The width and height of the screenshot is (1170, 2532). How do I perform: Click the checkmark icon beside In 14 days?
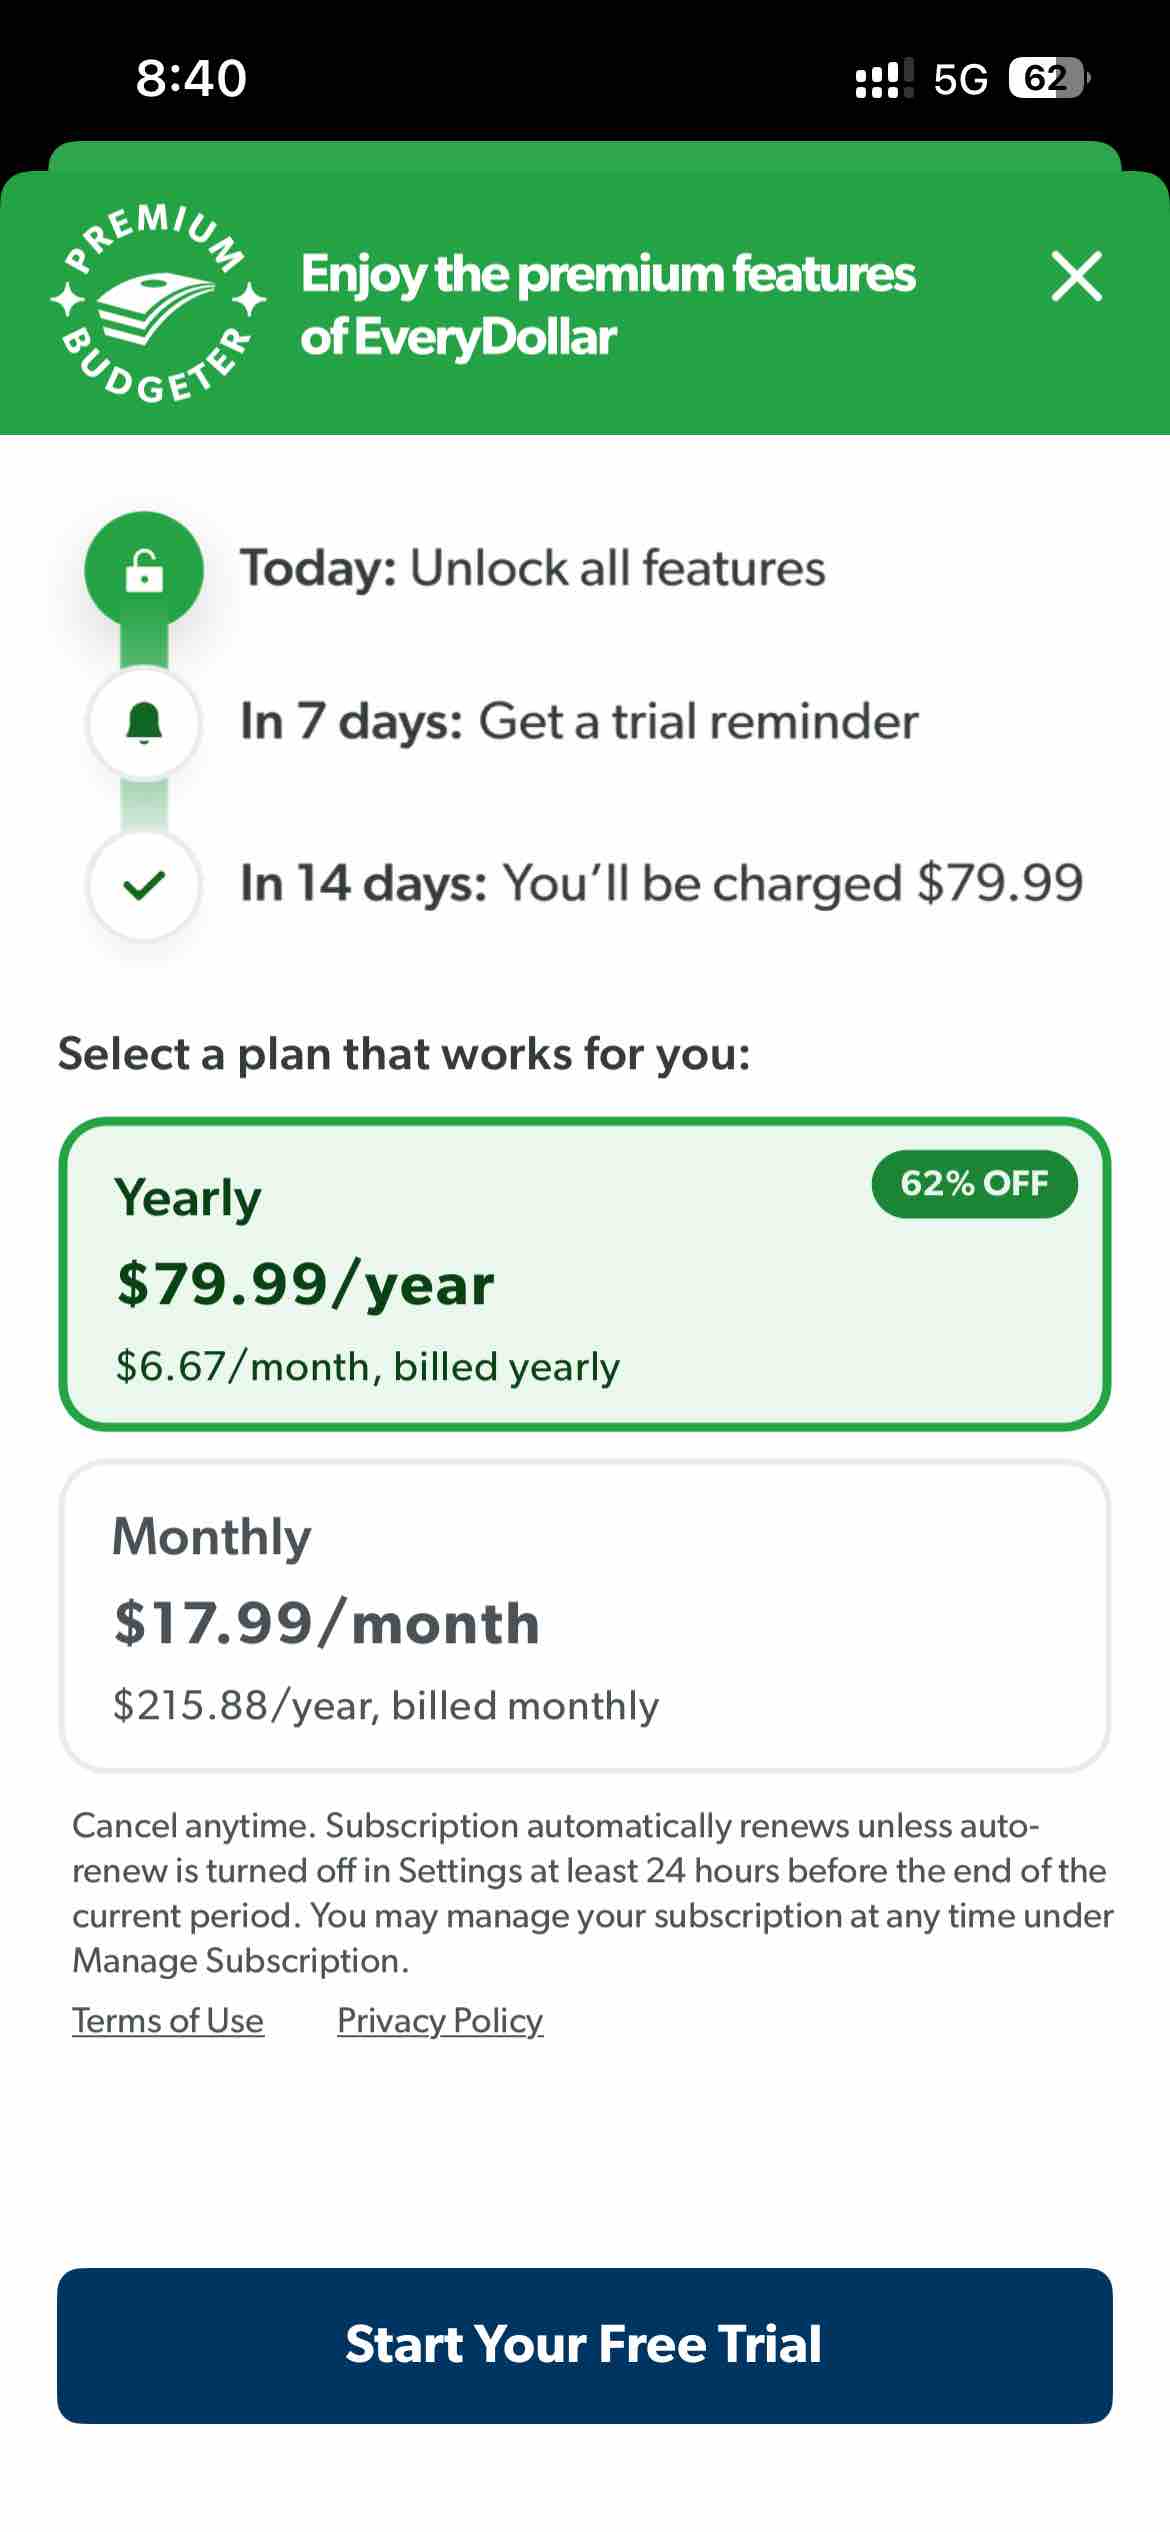[x=143, y=886]
